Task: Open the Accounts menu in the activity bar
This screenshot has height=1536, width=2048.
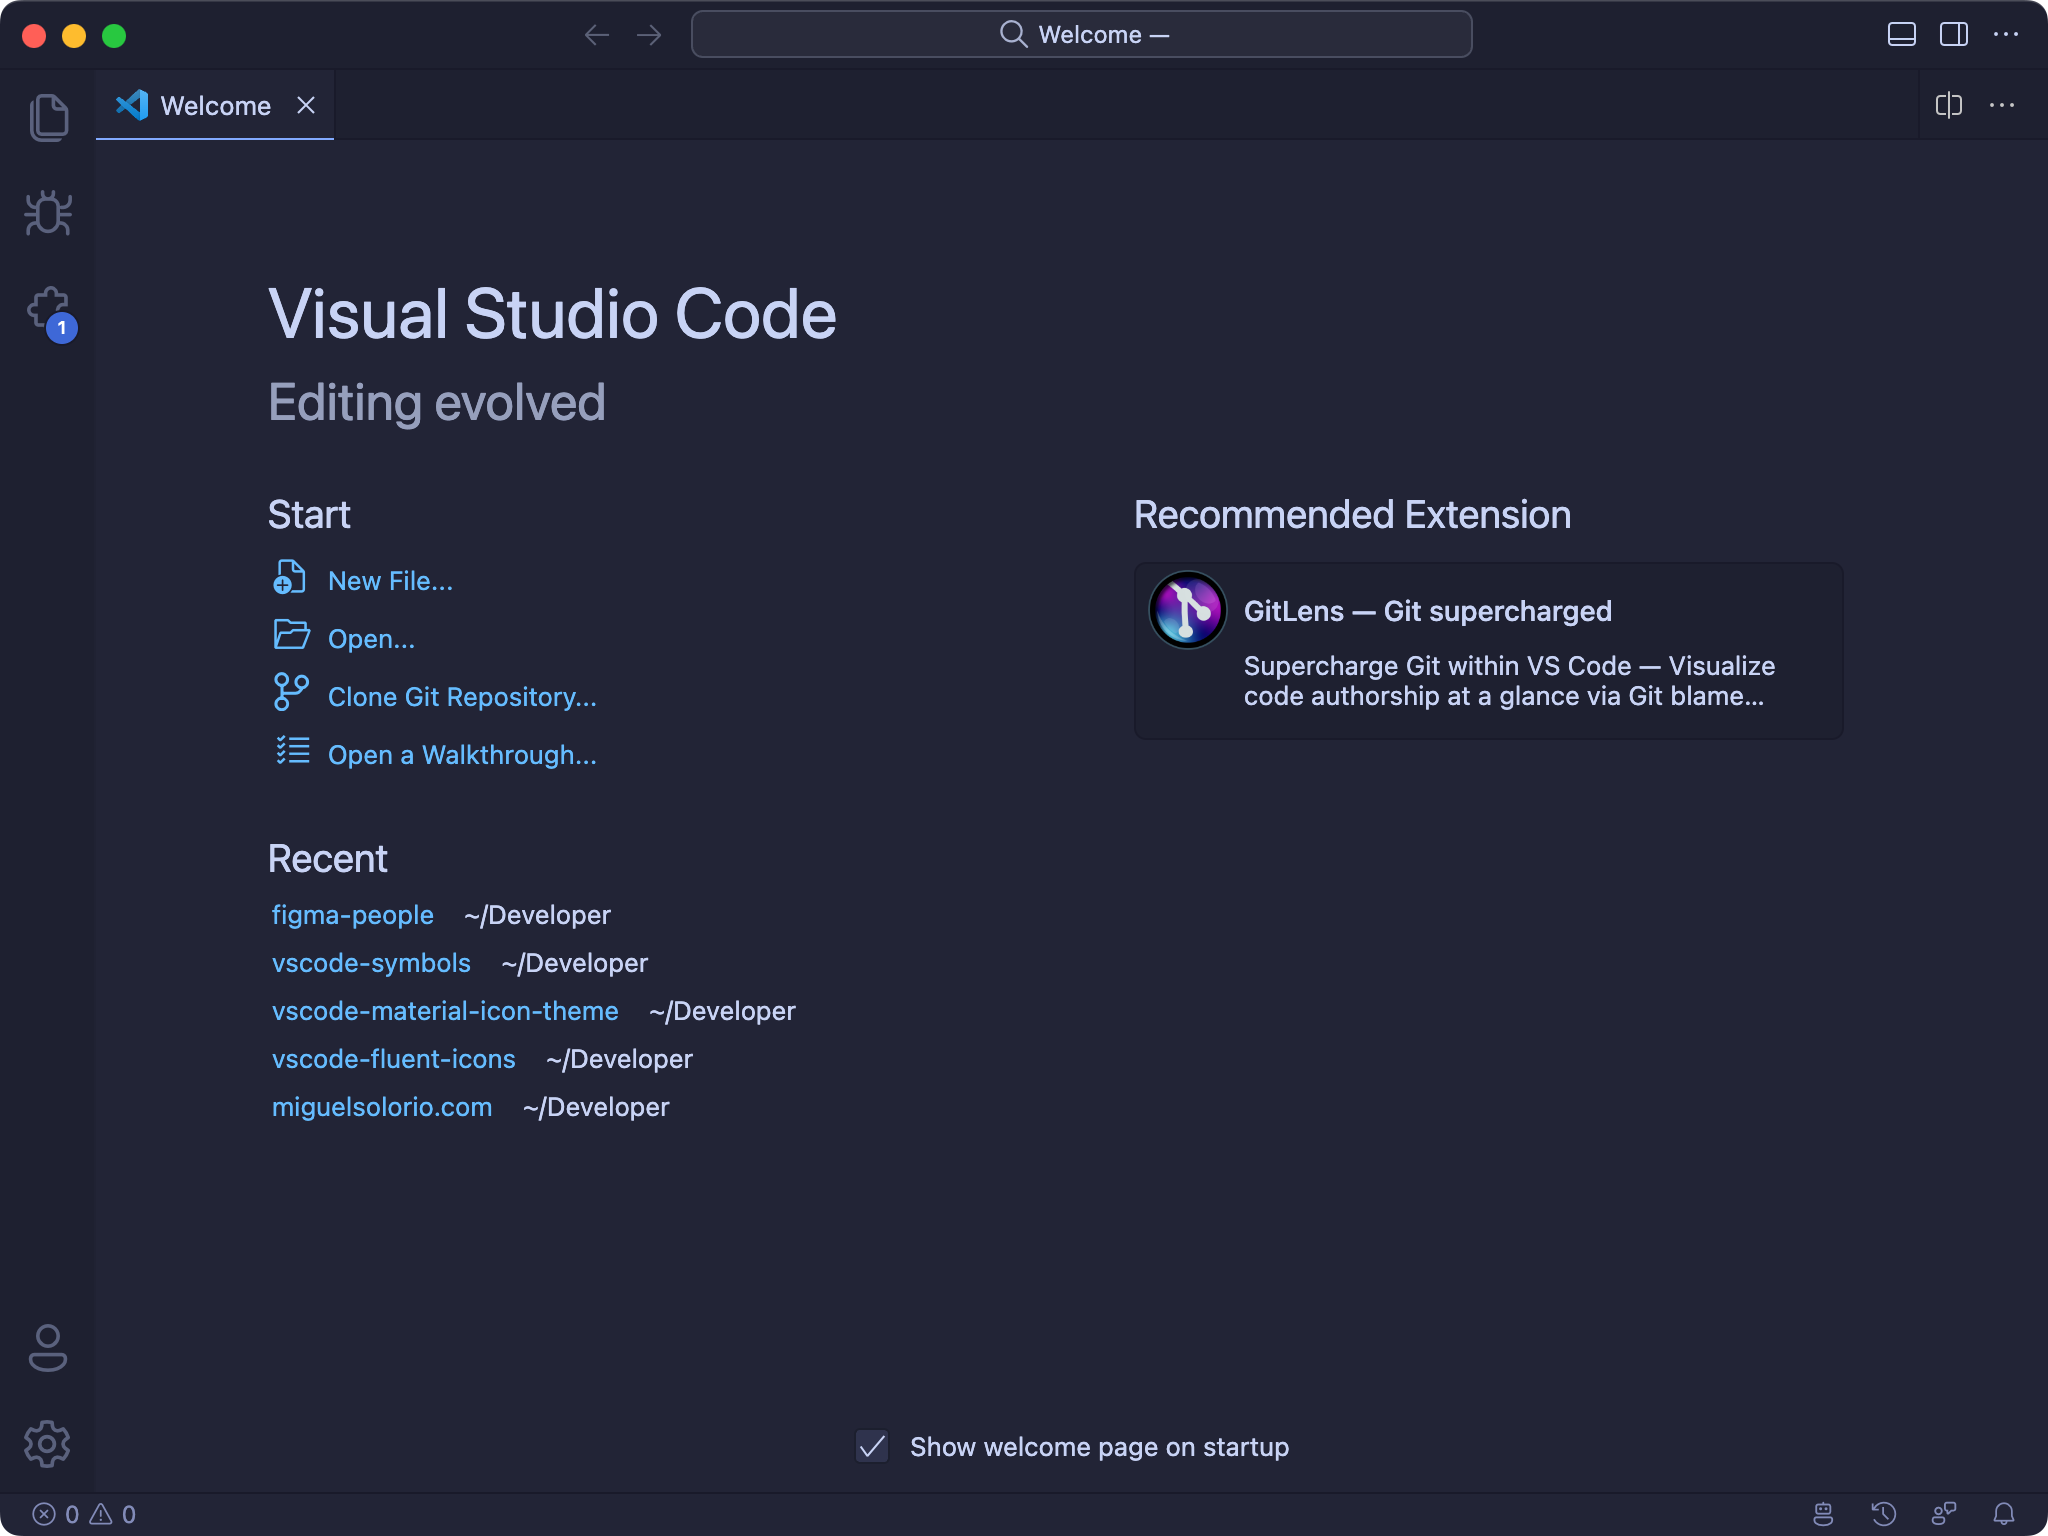Action: (x=50, y=1349)
